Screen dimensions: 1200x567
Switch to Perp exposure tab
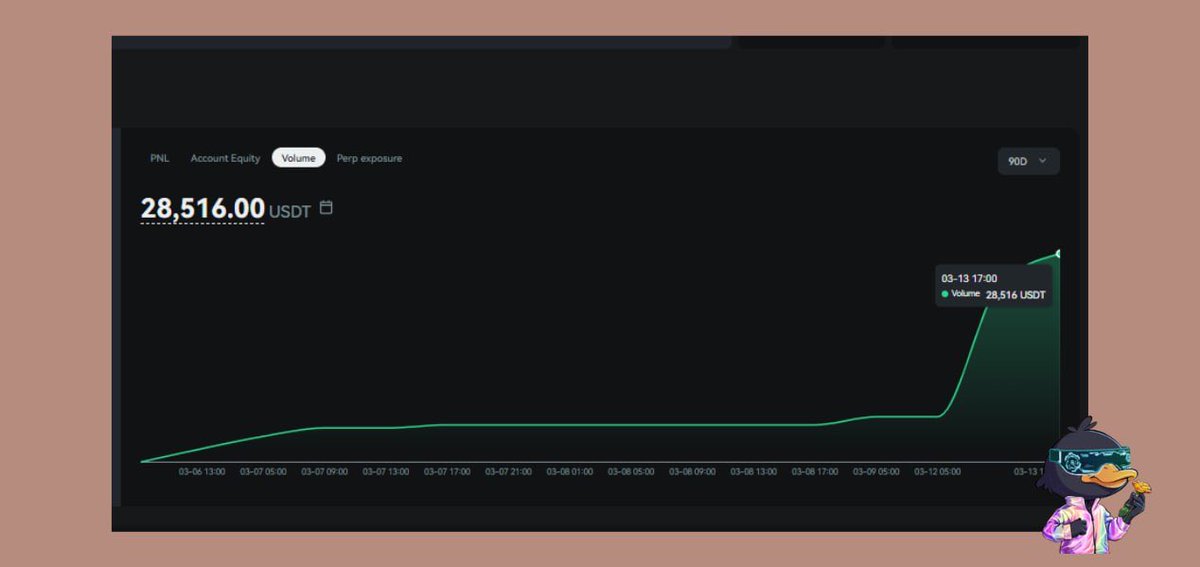tap(369, 158)
